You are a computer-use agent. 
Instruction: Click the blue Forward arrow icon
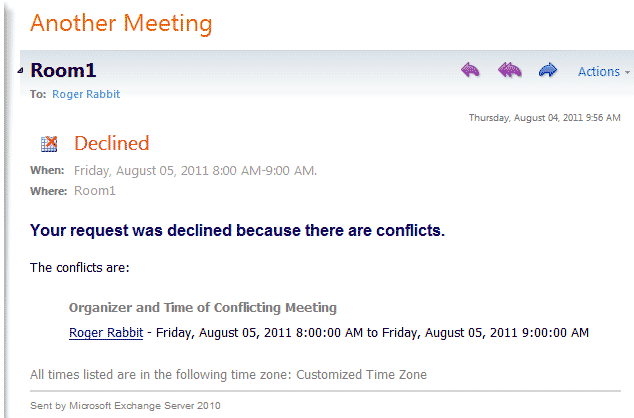pos(548,70)
